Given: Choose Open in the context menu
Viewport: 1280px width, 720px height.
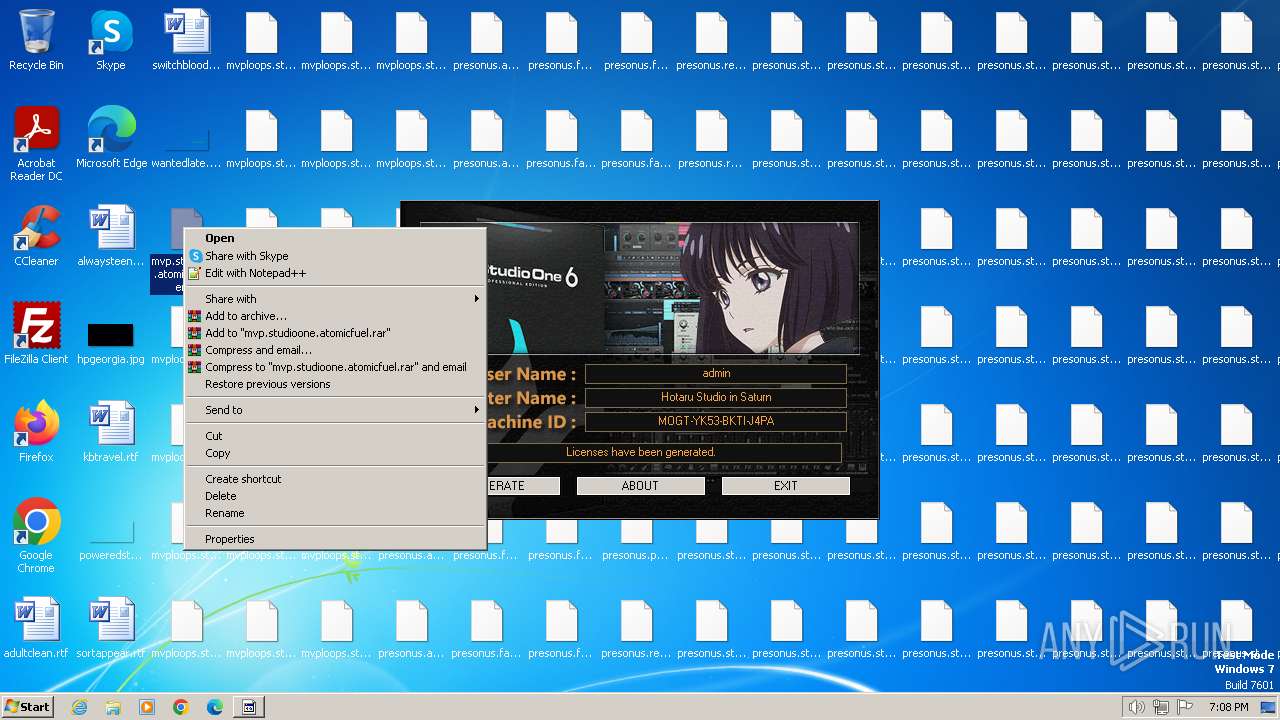Looking at the screenshot, I should 335,238.
